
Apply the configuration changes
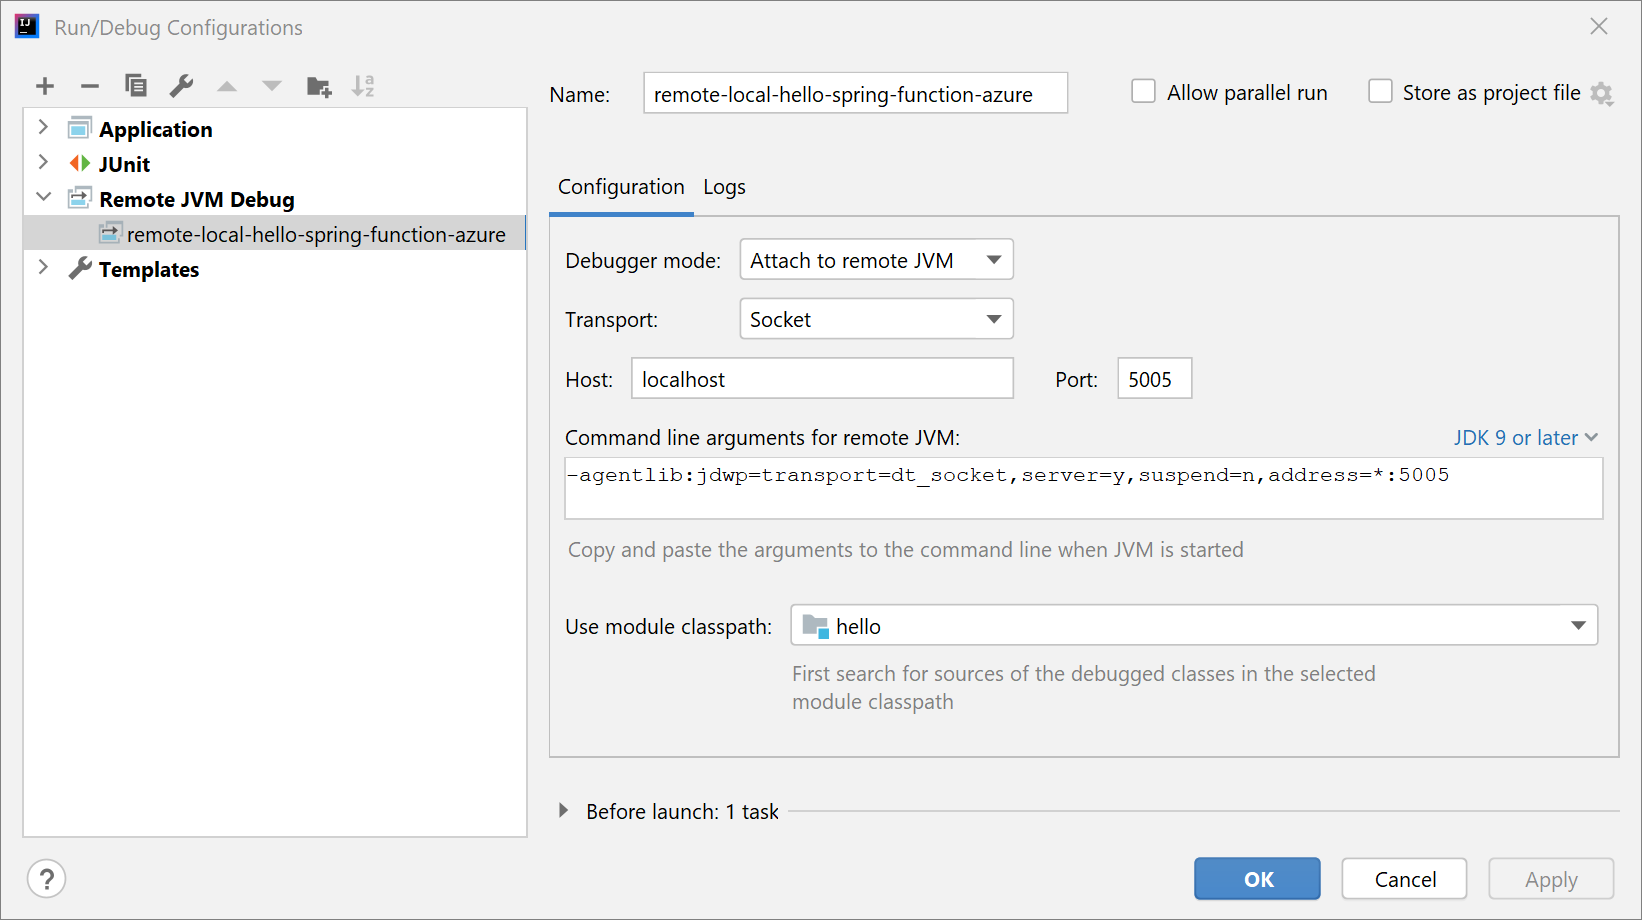1550,878
